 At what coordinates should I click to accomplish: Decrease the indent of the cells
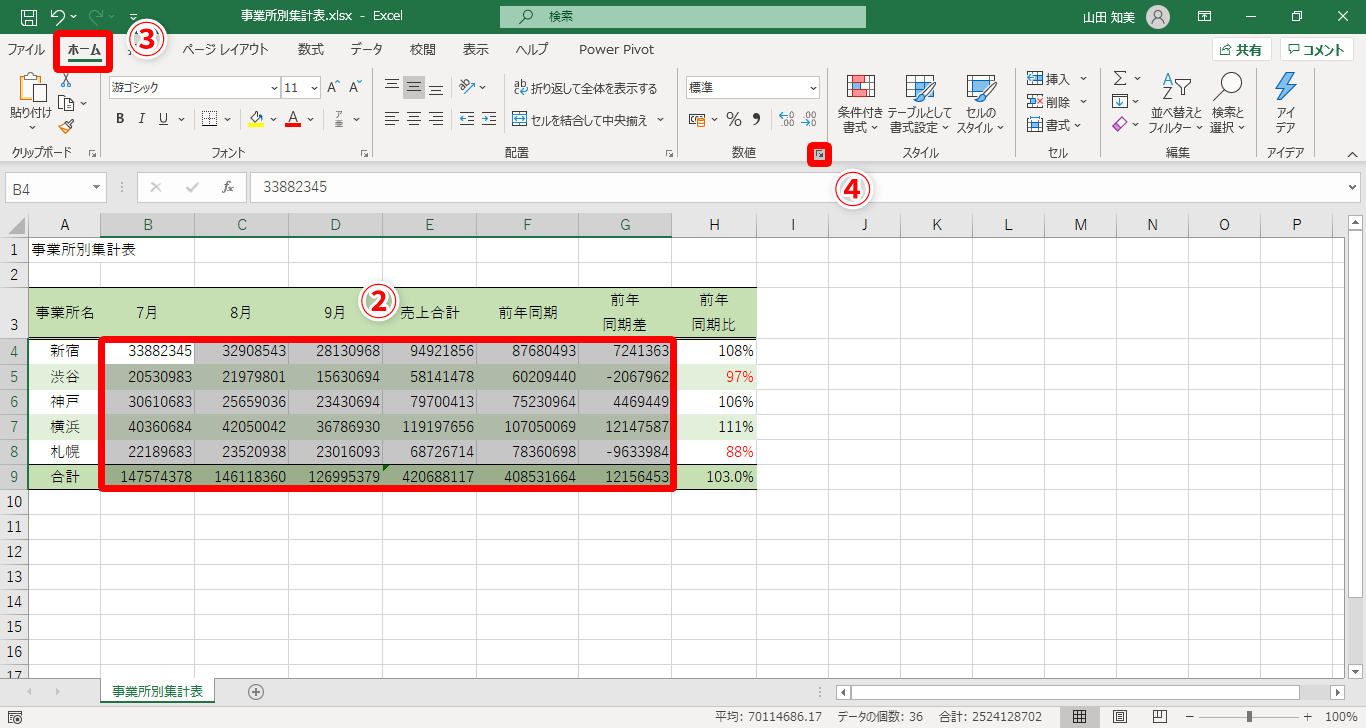[467, 119]
